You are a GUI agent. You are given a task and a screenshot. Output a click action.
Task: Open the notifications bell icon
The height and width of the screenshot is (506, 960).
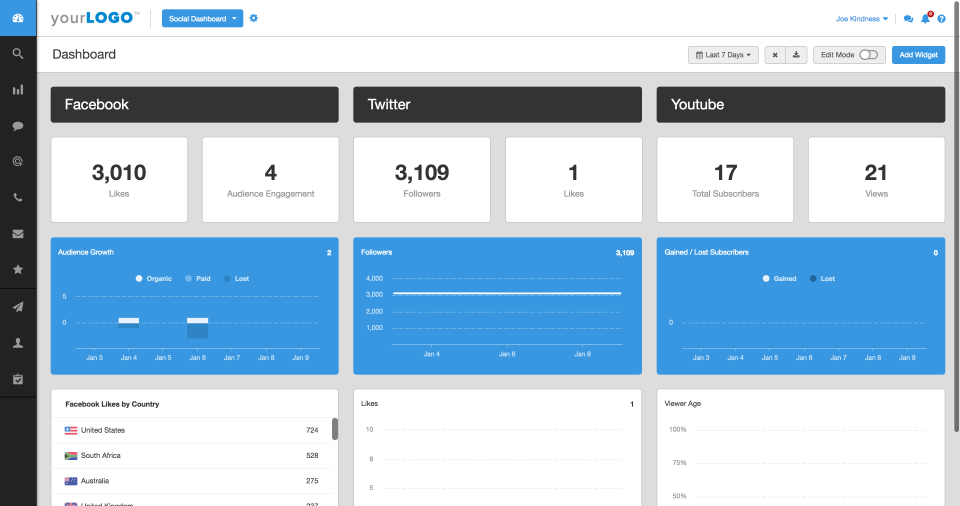click(926, 18)
